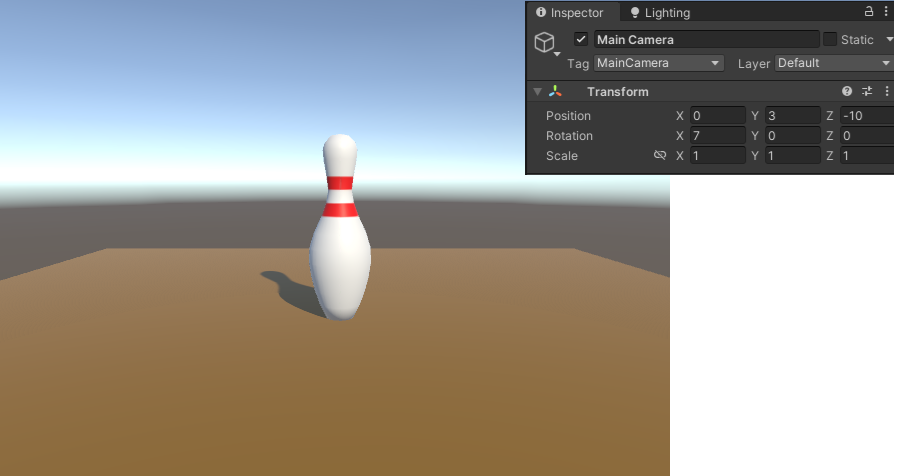Click the Rotation Z field
The height and width of the screenshot is (476, 899).
(867, 135)
